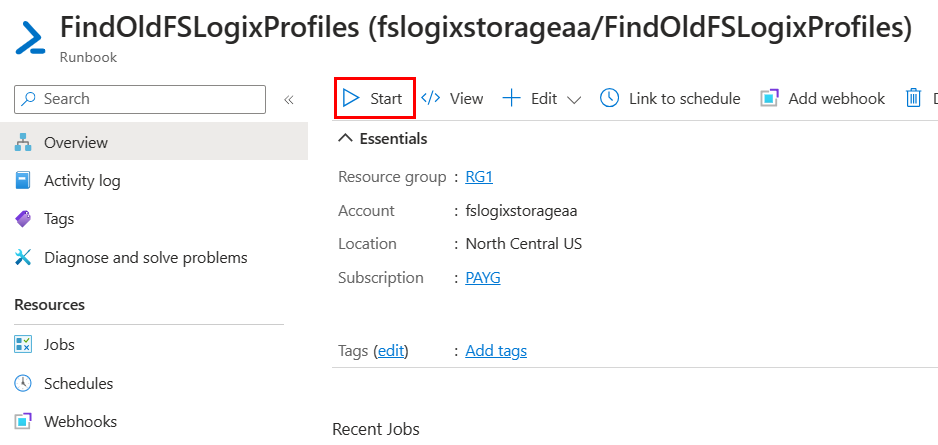Screen dimensions: 938x445
Task: Collapse the Essentials section
Action: point(346,139)
